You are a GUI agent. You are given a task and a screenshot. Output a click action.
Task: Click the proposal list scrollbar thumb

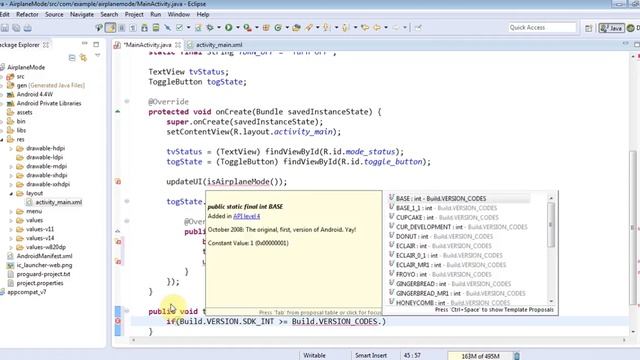[551, 225]
